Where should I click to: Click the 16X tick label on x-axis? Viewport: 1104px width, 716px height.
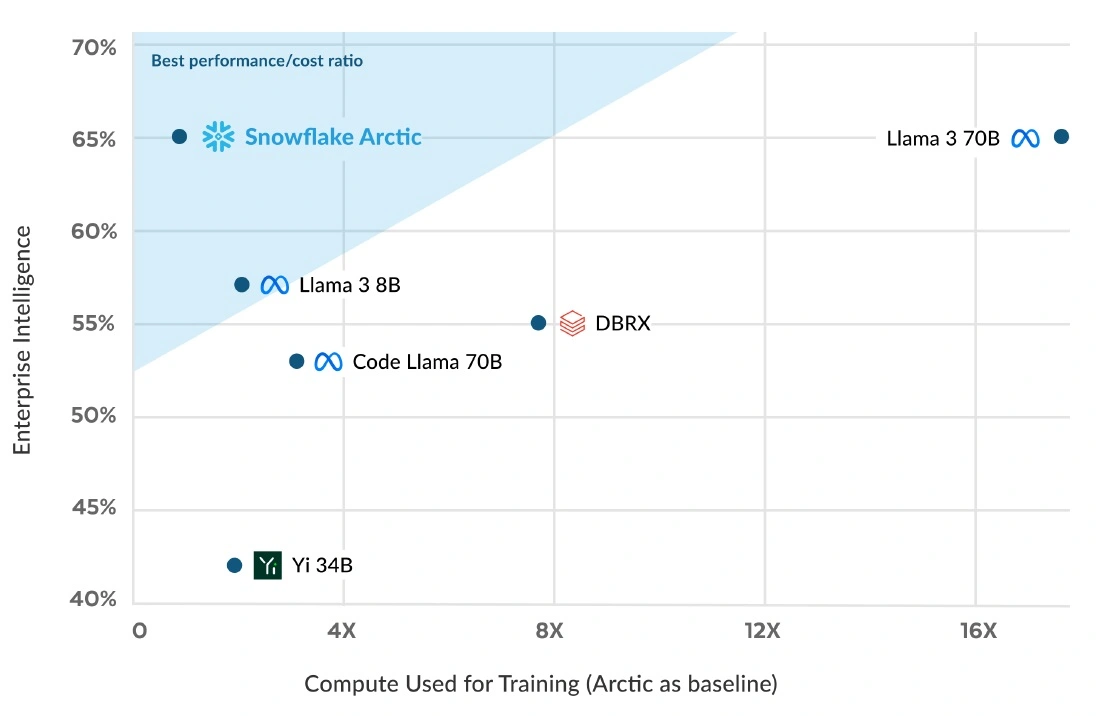(x=978, y=631)
